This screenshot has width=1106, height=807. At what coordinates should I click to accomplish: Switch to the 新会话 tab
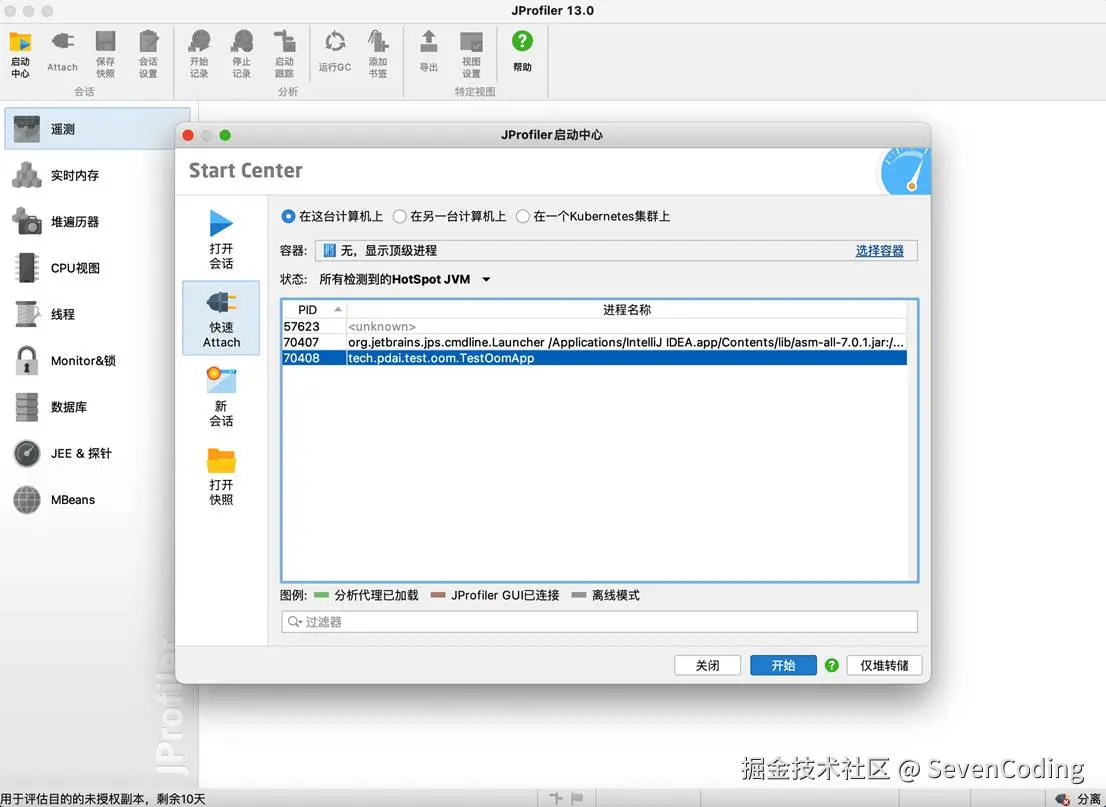click(221, 397)
